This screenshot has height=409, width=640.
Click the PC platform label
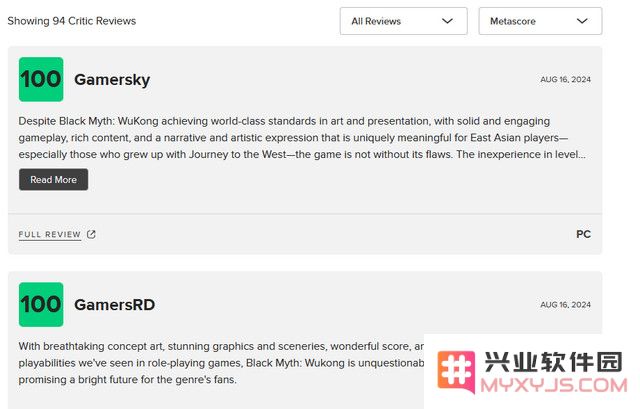(x=583, y=234)
